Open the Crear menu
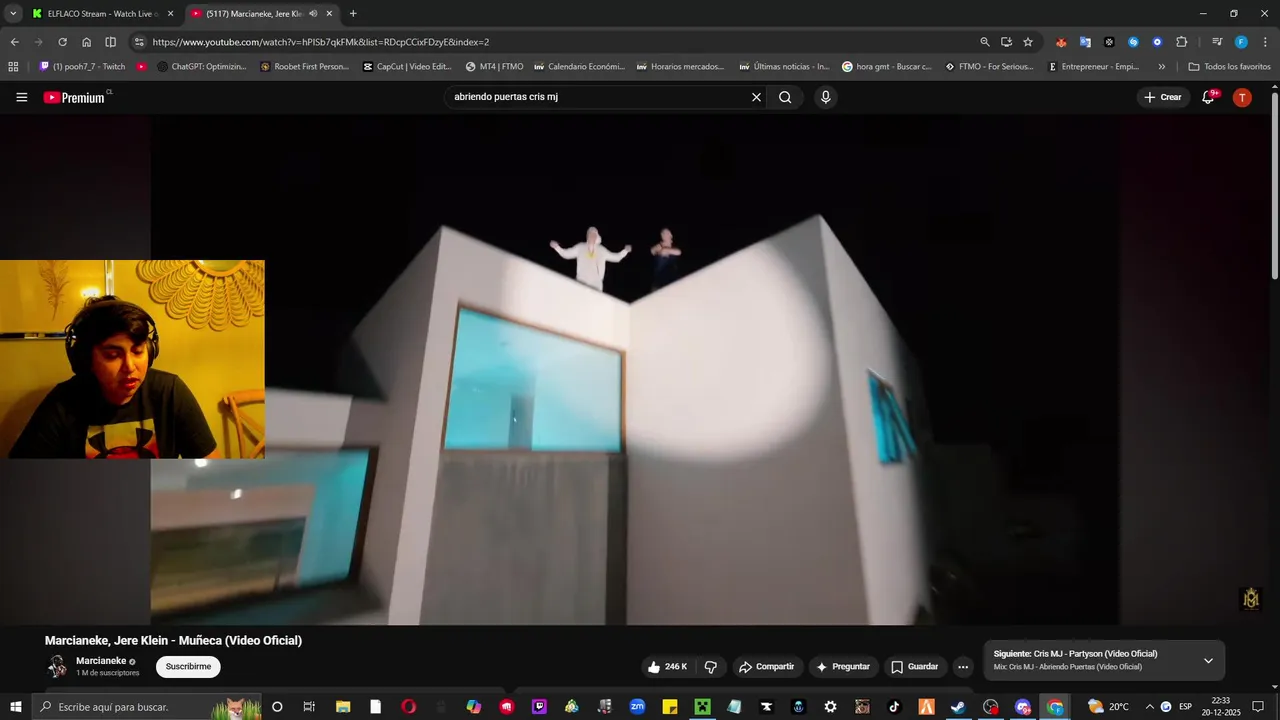Viewport: 1280px width, 720px height. coord(1163,97)
